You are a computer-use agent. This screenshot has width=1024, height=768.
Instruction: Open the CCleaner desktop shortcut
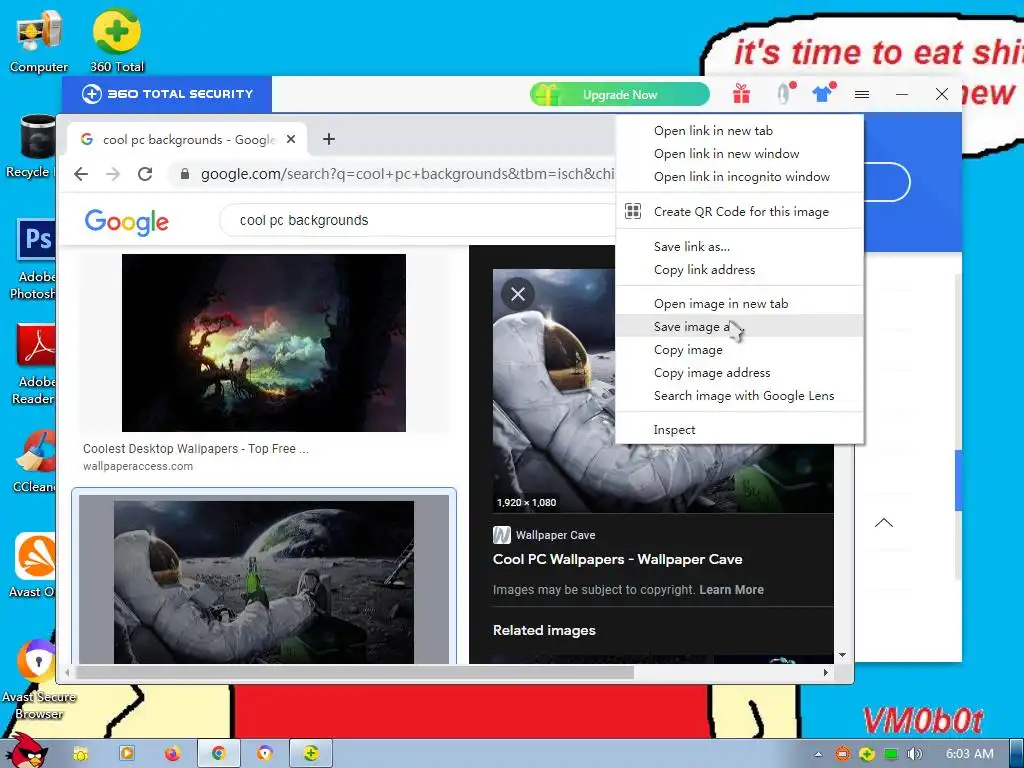click(34, 460)
